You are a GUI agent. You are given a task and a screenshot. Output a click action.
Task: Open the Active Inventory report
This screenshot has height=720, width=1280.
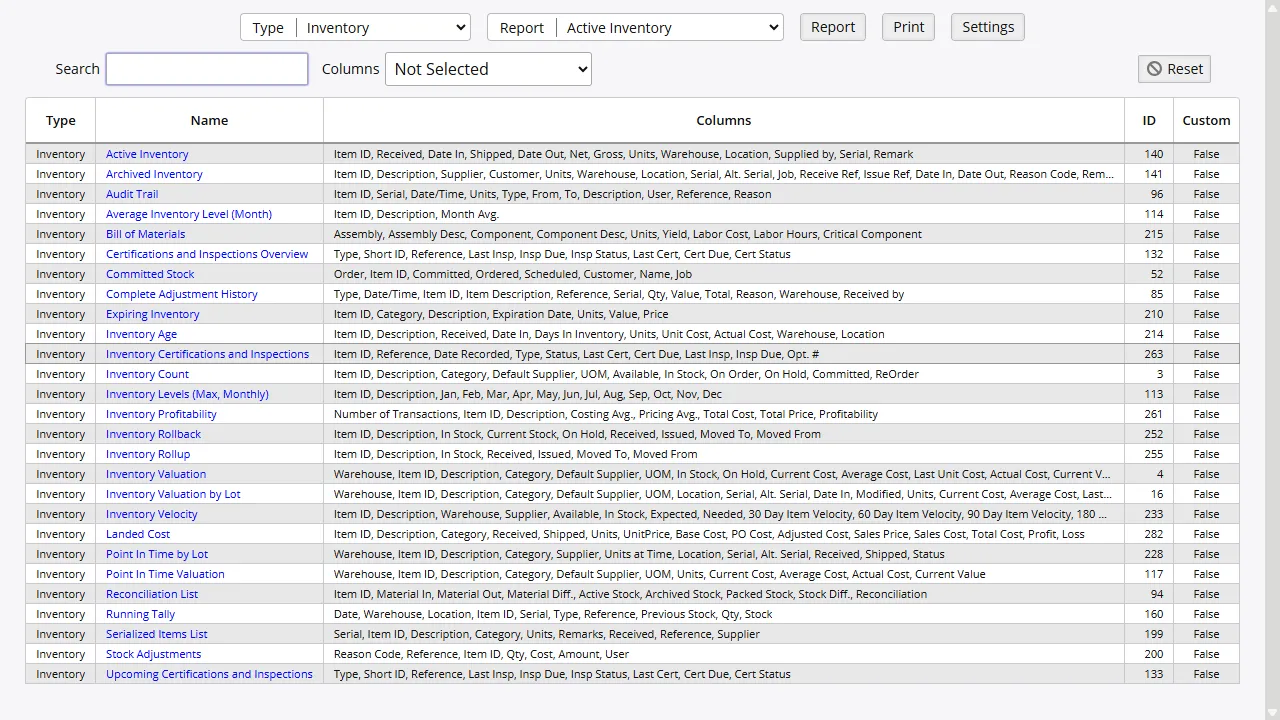[146, 154]
